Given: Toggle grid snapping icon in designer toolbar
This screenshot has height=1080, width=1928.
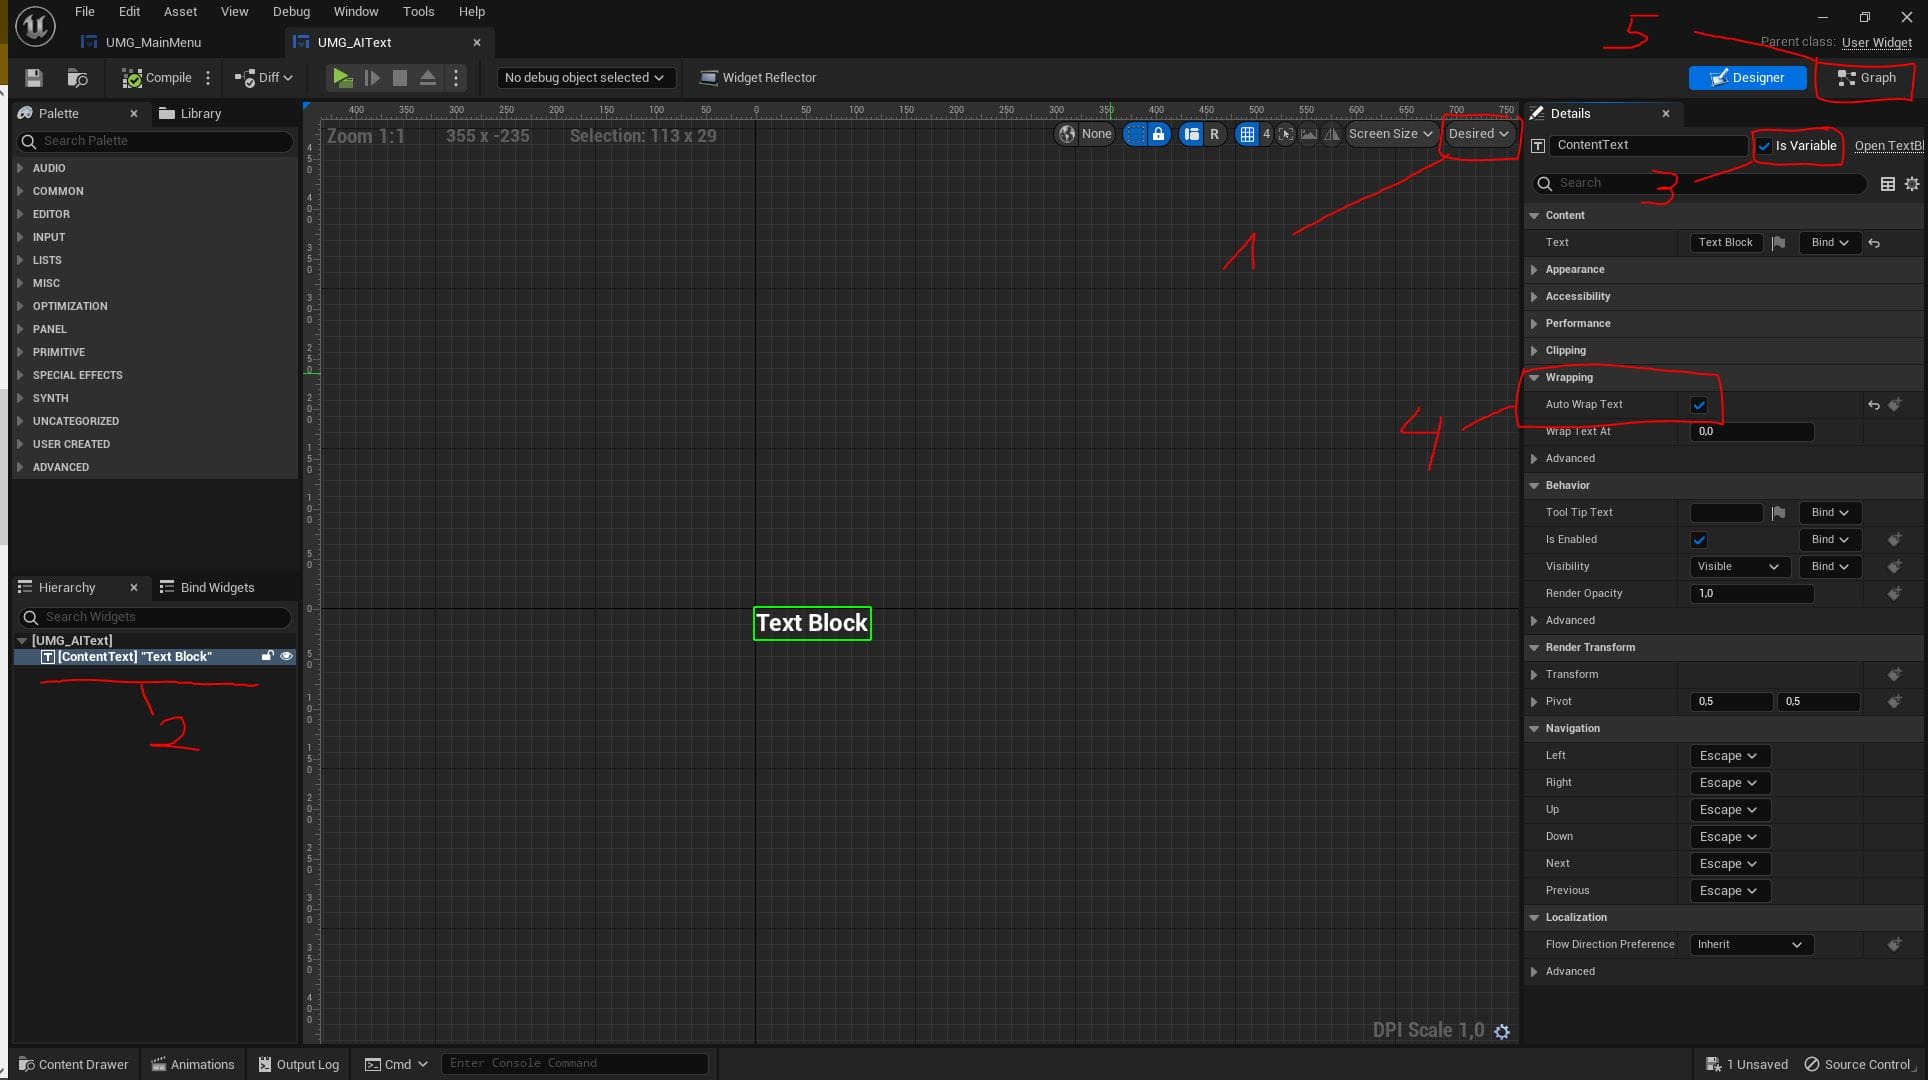Looking at the screenshot, I should pyautogui.click(x=1247, y=134).
